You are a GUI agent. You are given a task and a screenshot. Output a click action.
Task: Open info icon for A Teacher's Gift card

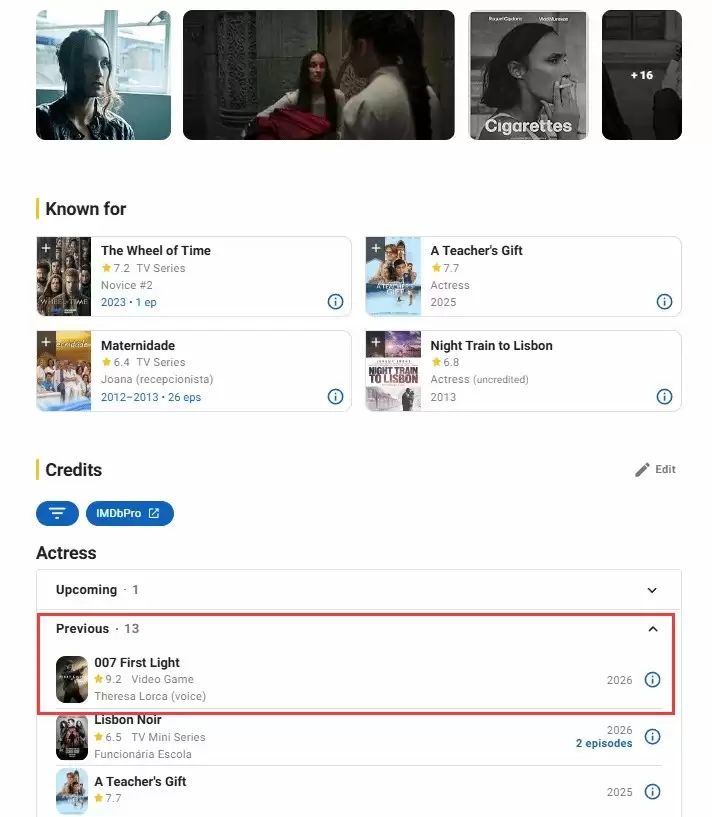tap(664, 302)
